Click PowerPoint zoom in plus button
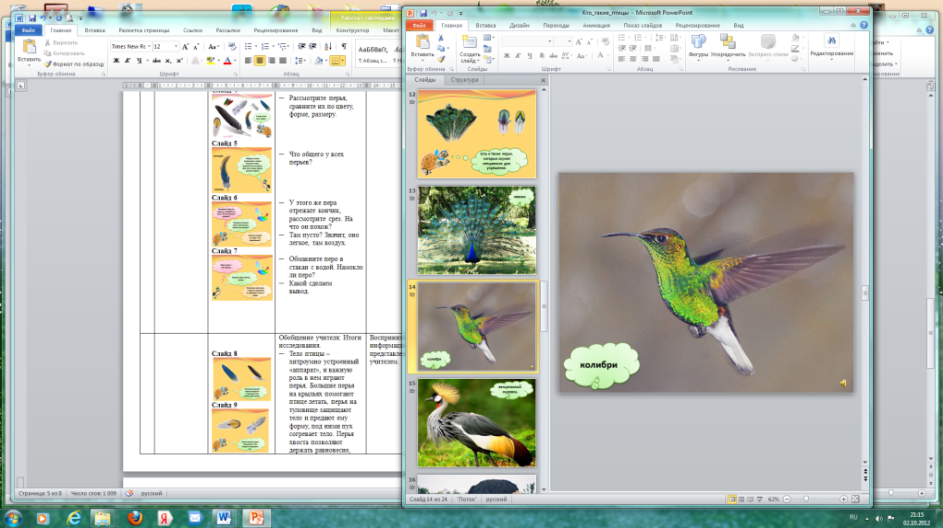This screenshot has height=528, width=943. [843, 499]
